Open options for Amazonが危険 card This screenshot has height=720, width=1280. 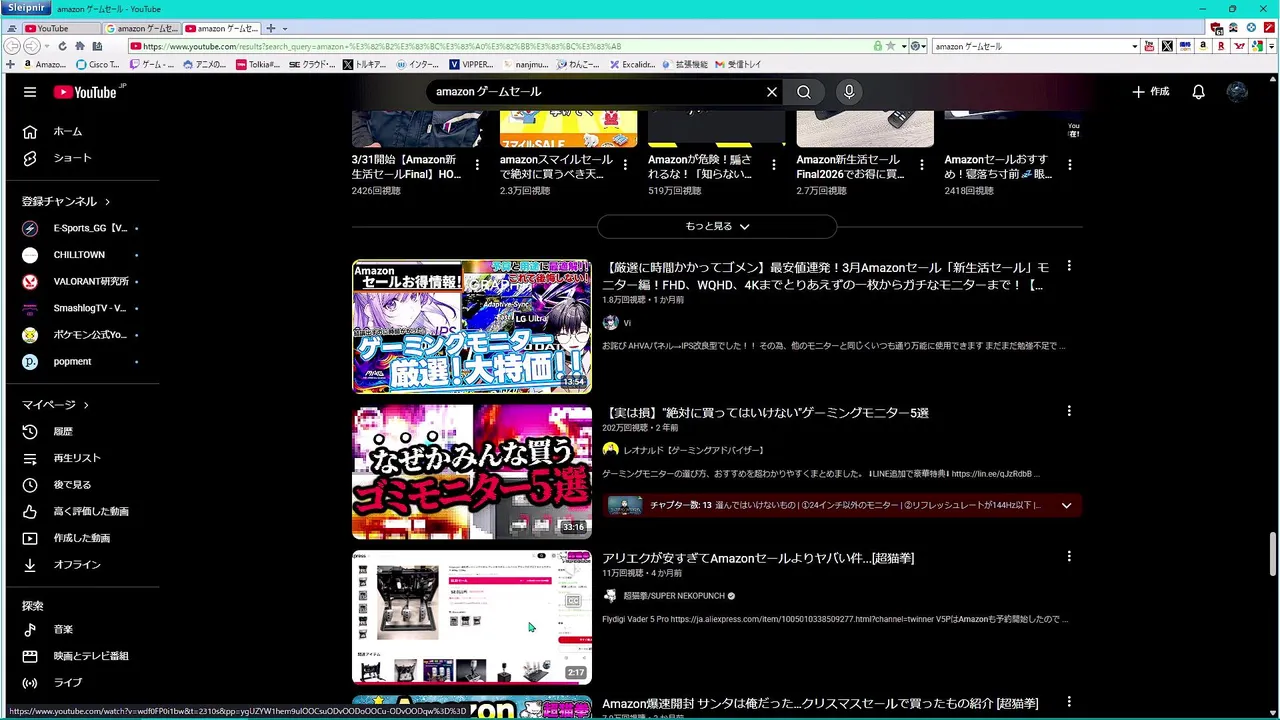point(773,165)
